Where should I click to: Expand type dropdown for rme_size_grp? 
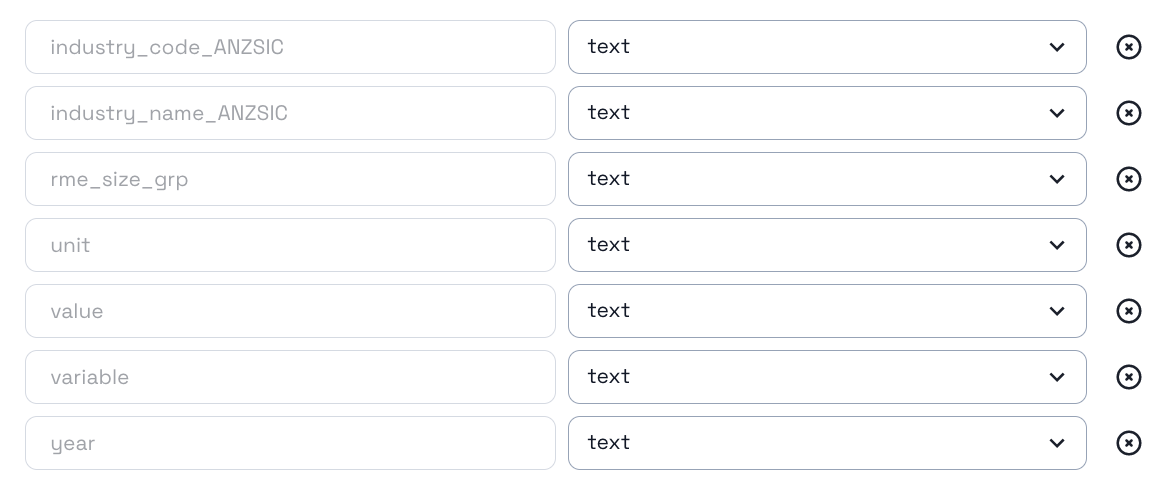pos(826,179)
